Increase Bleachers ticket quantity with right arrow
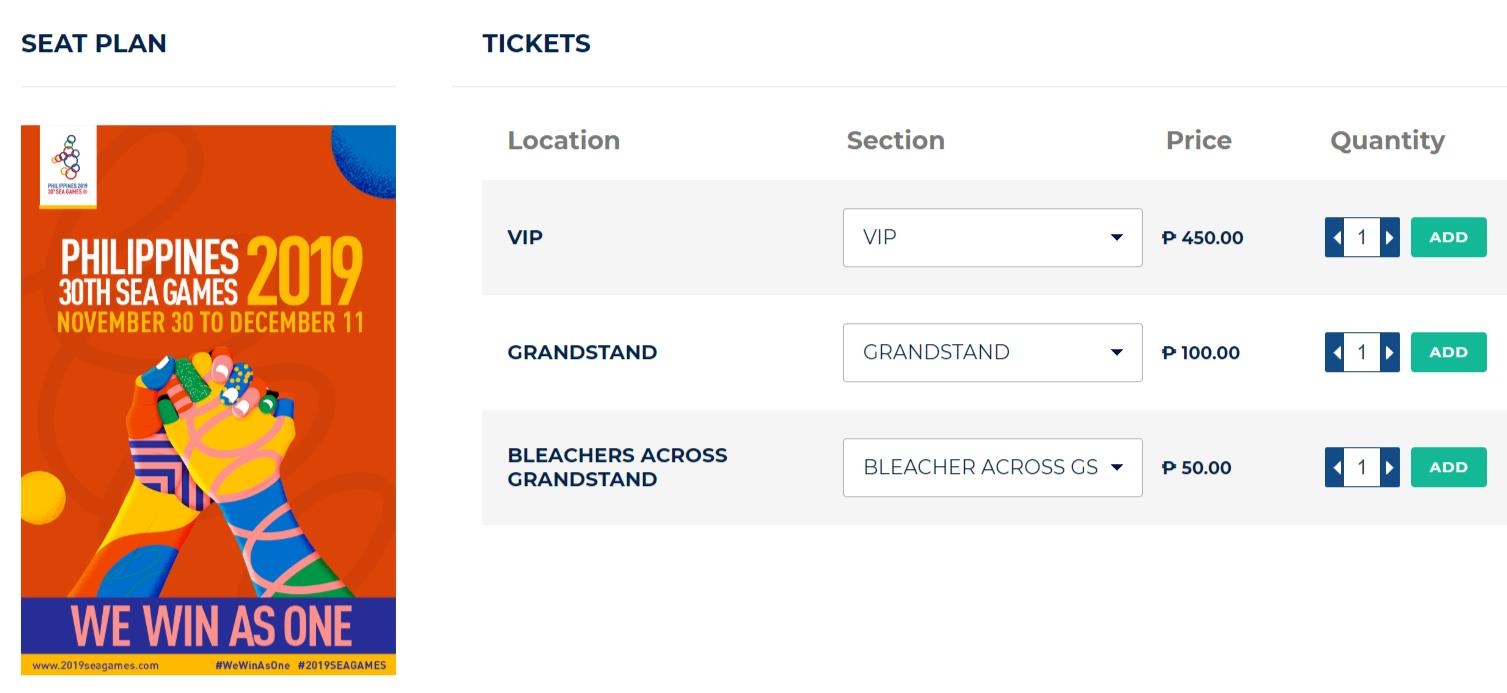This screenshot has width=1507, height=693. coord(1389,468)
